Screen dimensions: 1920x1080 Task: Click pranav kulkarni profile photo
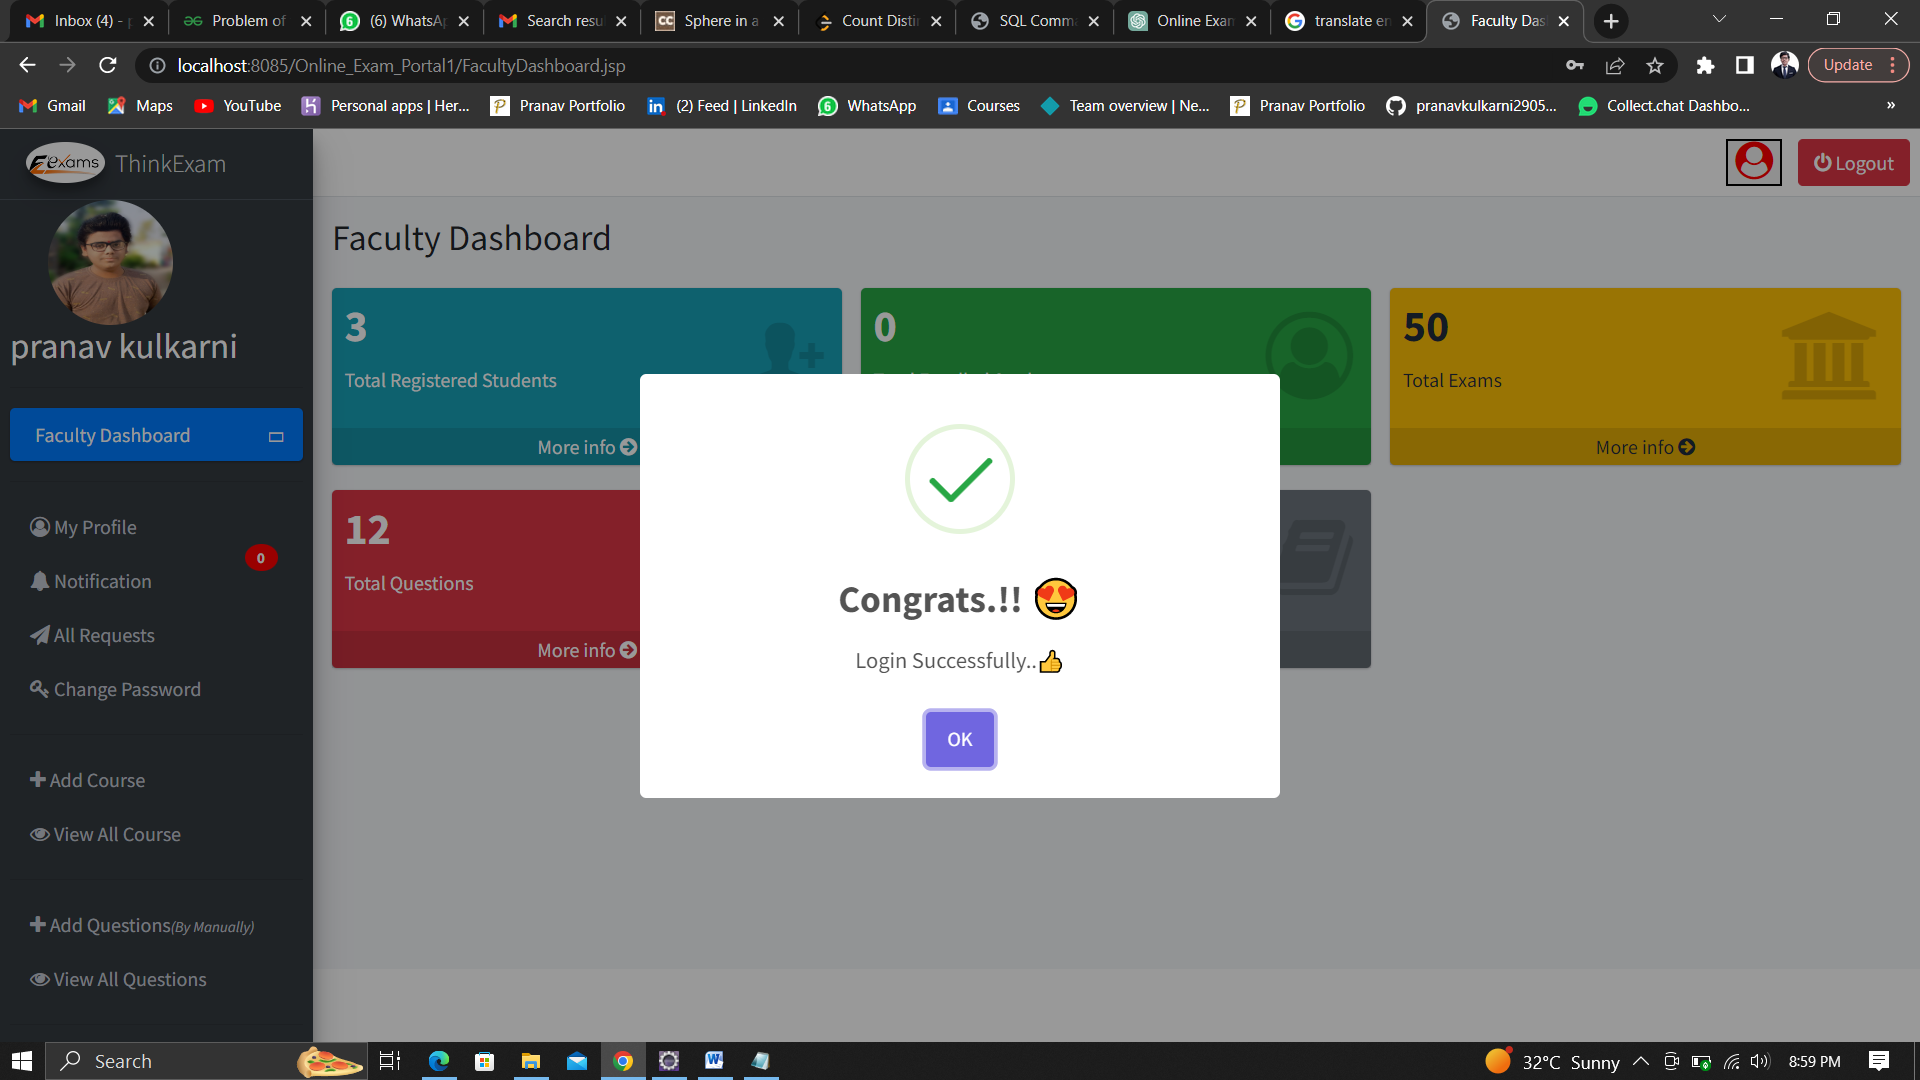click(x=110, y=262)
